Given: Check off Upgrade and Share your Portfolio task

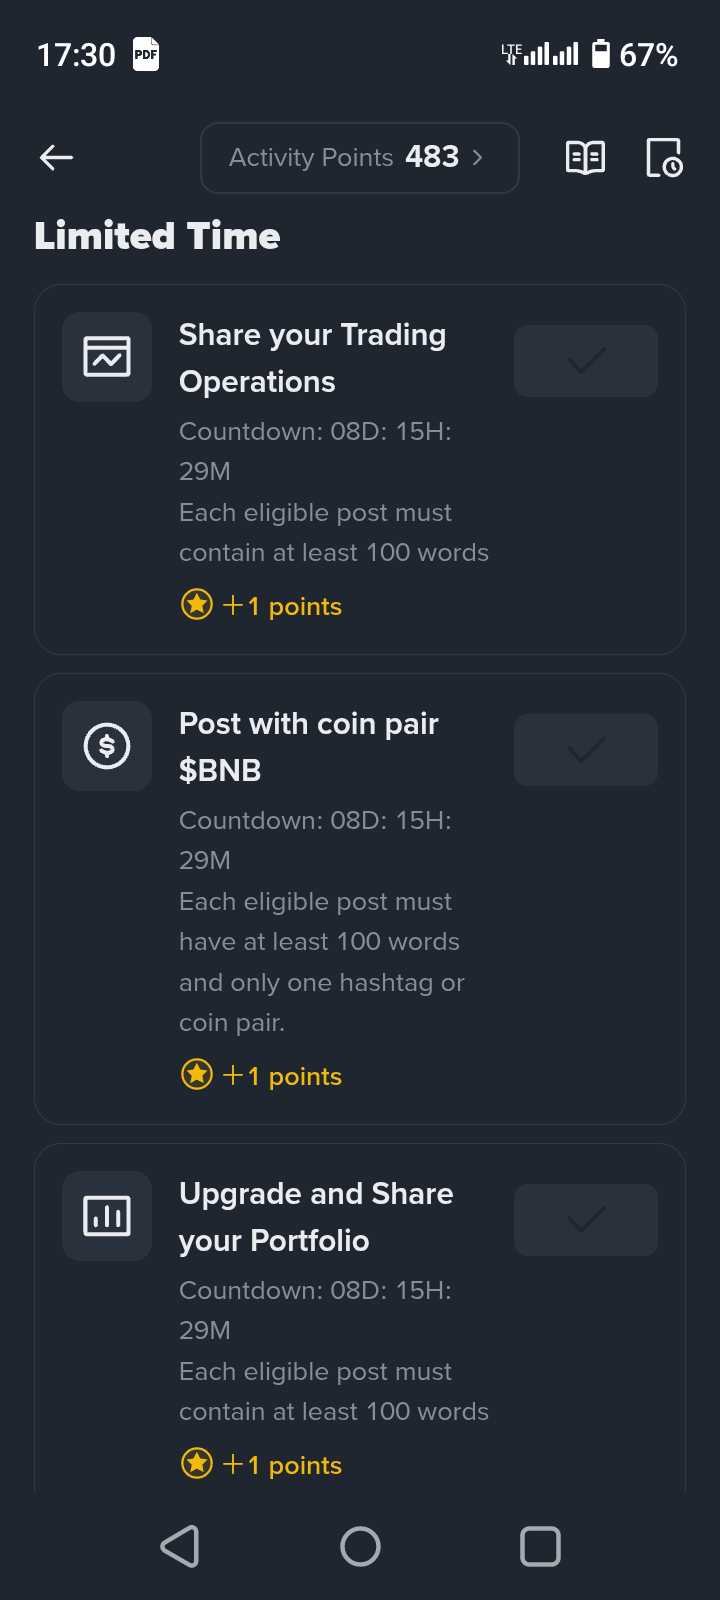Looking at the screenshot, I should [586, 1220].
